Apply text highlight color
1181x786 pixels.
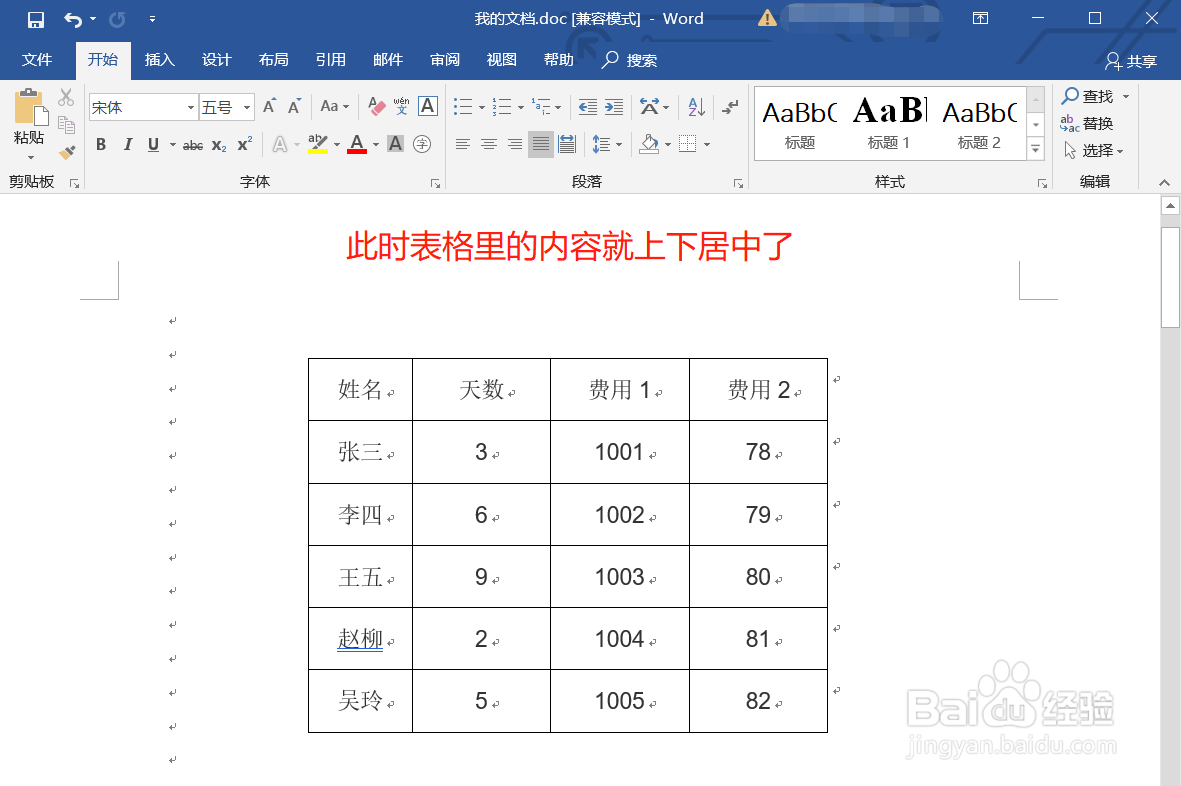(318, 144)
